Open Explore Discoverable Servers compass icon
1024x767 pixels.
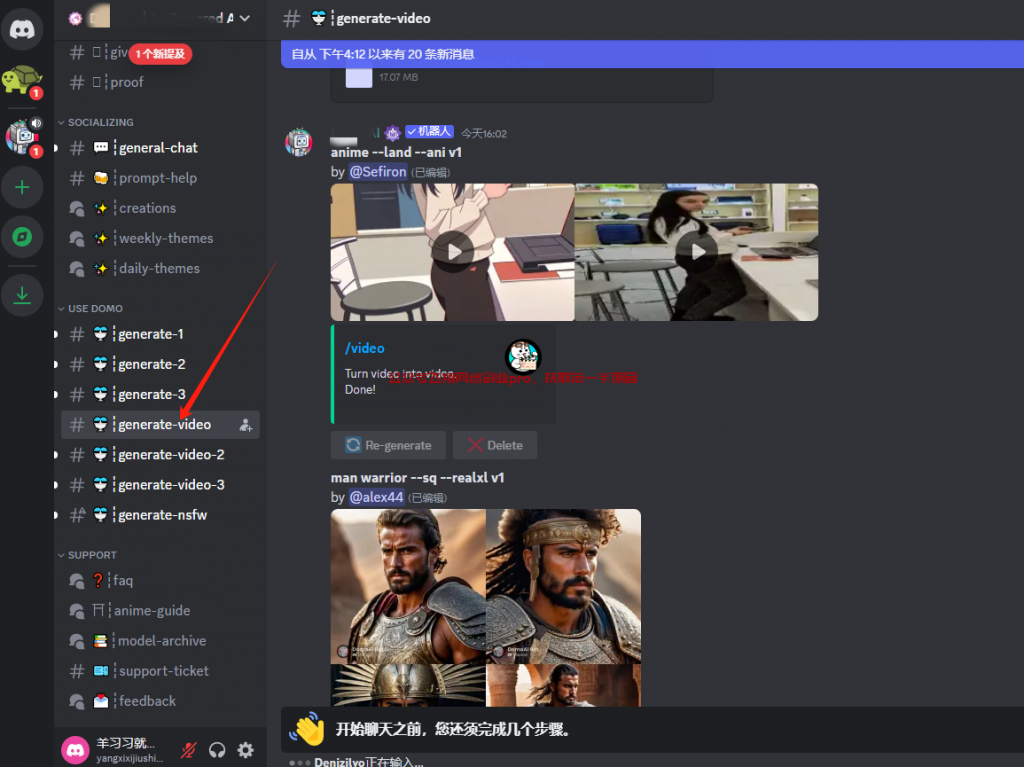pyautogui.click(x=22, y=237)
